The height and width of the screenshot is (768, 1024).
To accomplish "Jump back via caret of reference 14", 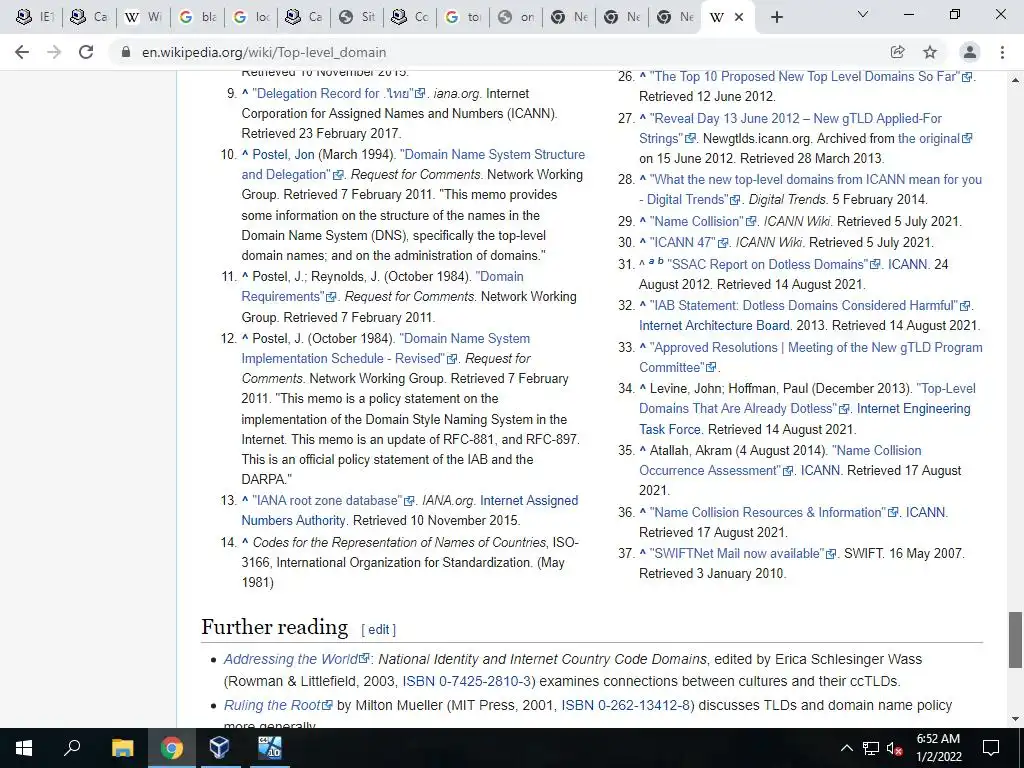I will coord(245,541).
